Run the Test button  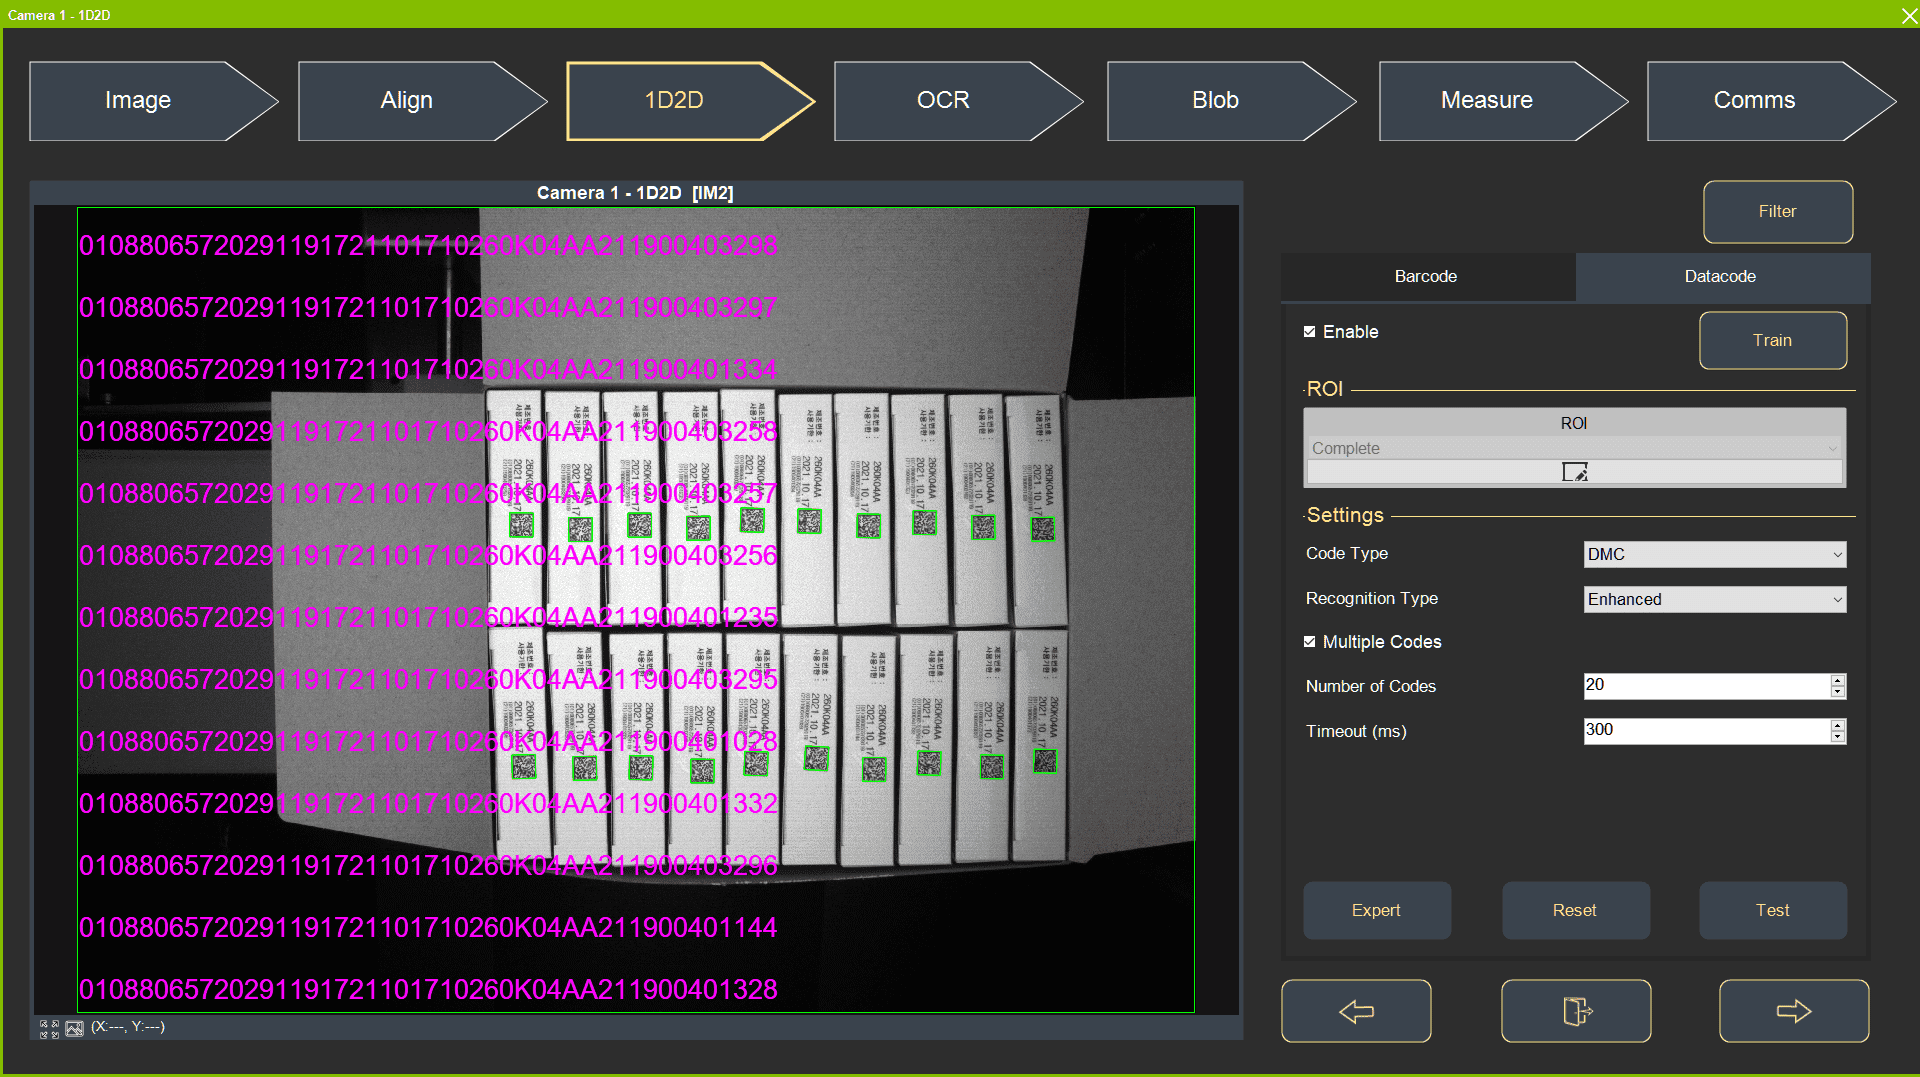pyautogui.click(x=1773, y=911)
